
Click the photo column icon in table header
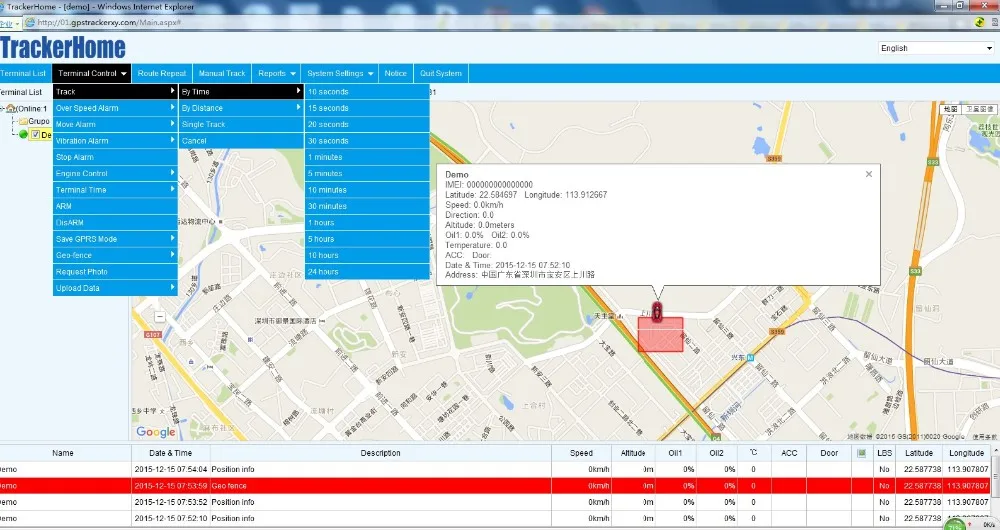(861, 453)
